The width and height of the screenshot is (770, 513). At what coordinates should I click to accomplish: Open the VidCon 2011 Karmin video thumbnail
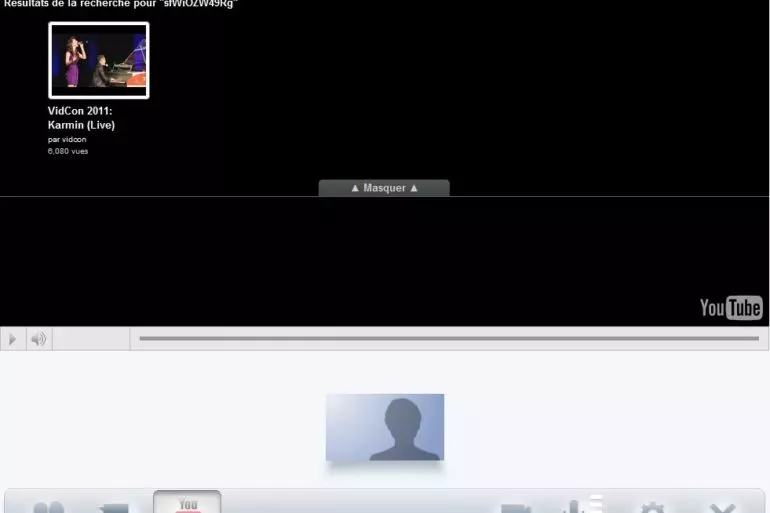(99, 60)
